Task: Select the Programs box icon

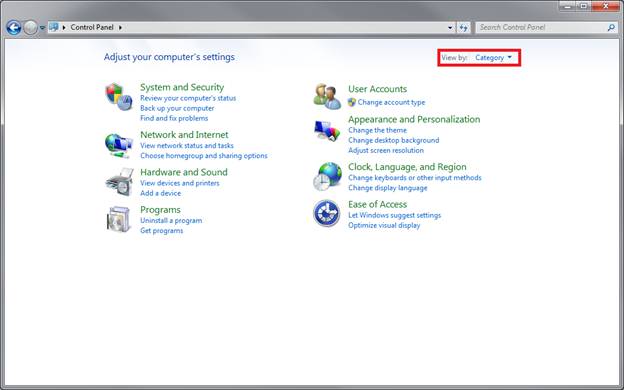Action: tap(118, 219)
